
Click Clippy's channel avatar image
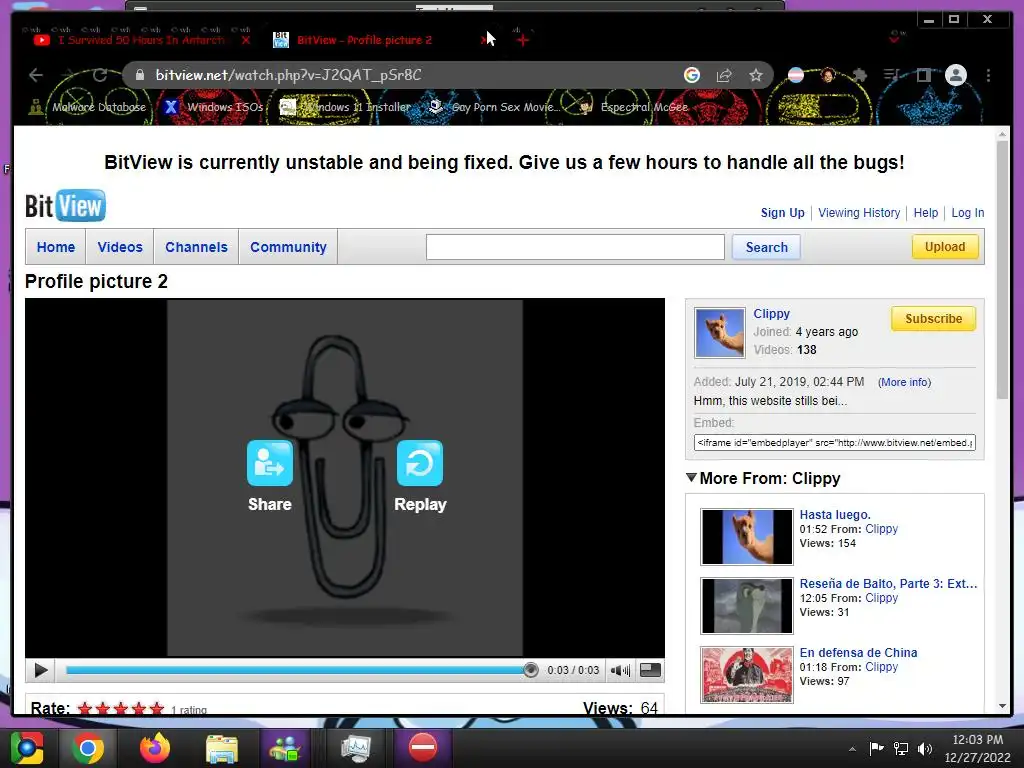coord(720,333)
